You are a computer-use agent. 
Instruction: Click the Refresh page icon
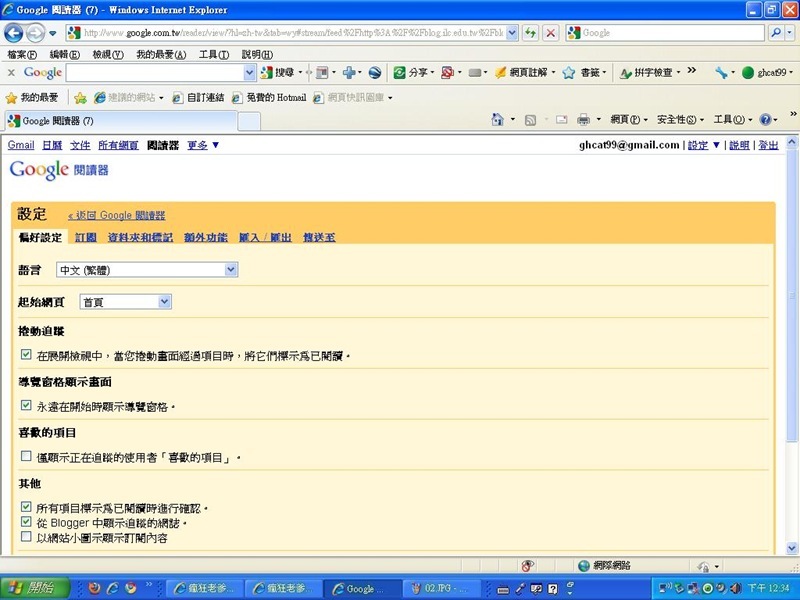(x=531, y=33)
